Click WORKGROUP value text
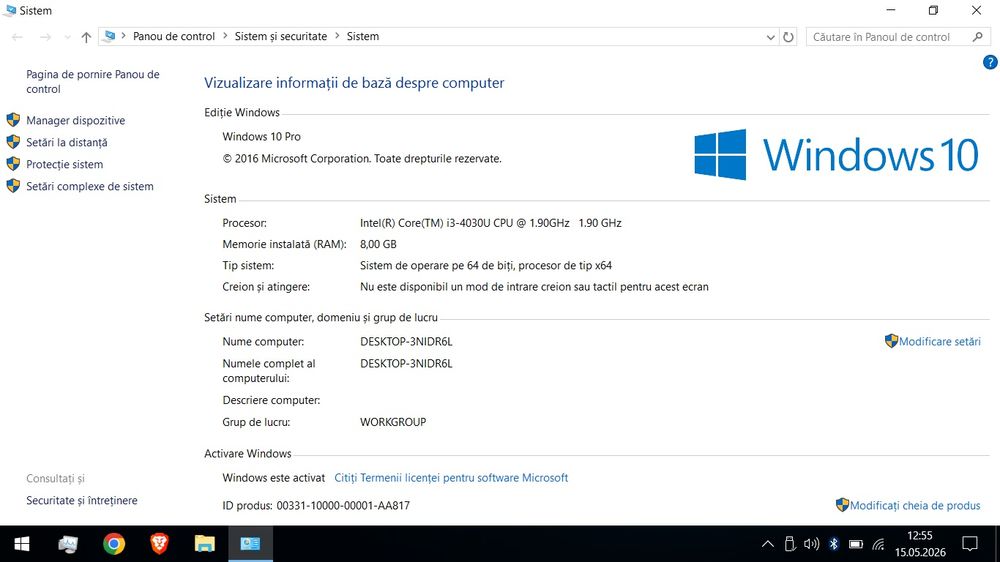The width and height of the screenshot is (1000, 562). coord(393,422)
